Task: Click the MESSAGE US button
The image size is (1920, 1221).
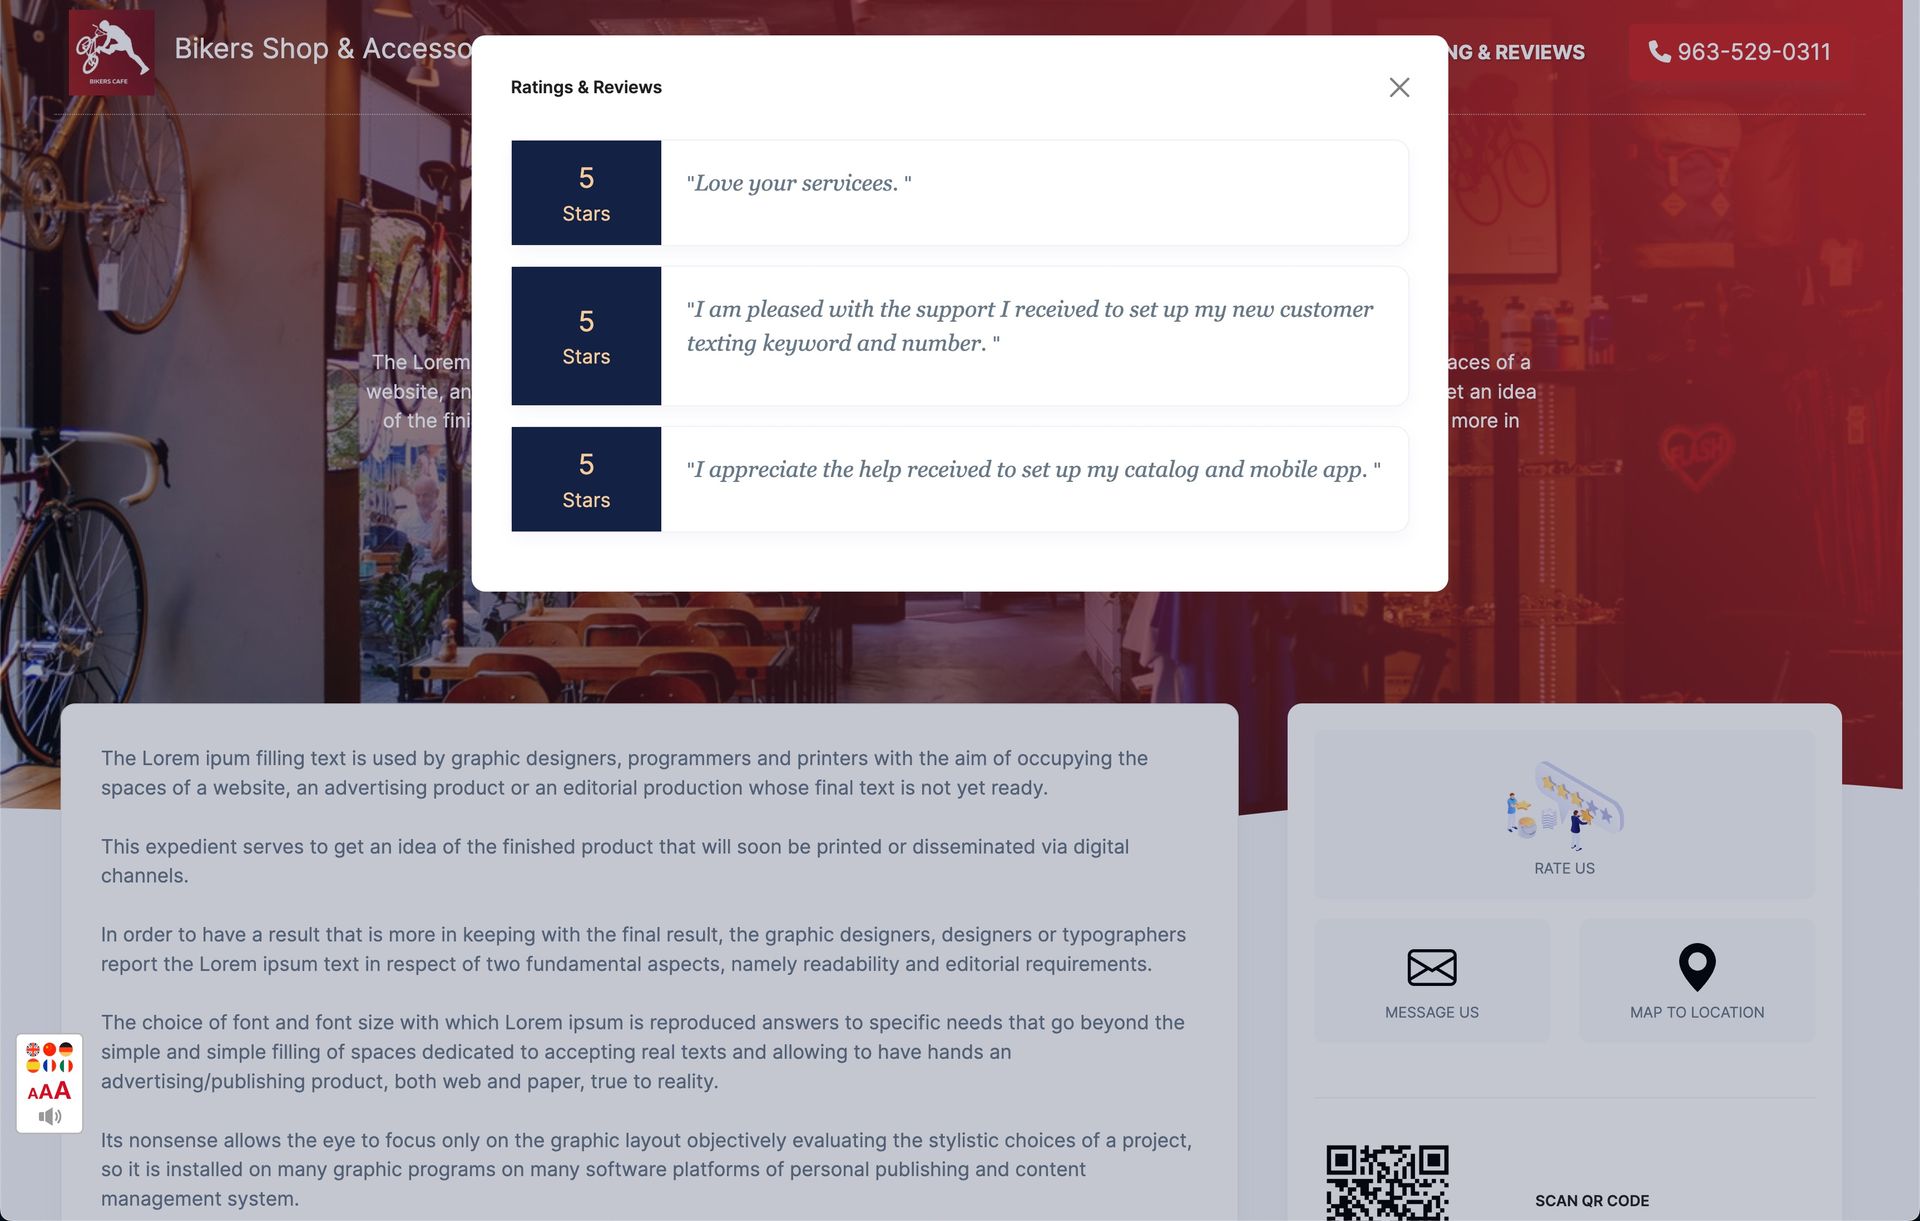Action: coord(1432,979)
